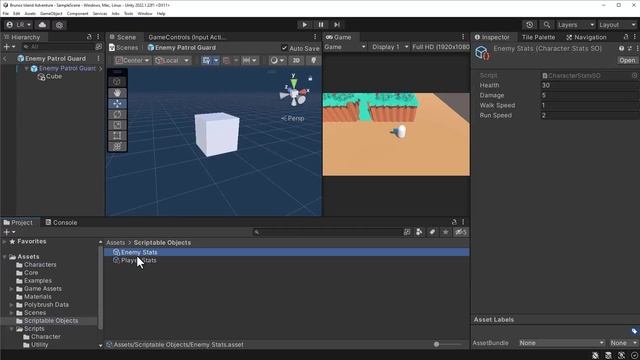The width and height of the screenshot is (640, 360).
Task: Lock the Hierarchy panel
Action: 89,37
